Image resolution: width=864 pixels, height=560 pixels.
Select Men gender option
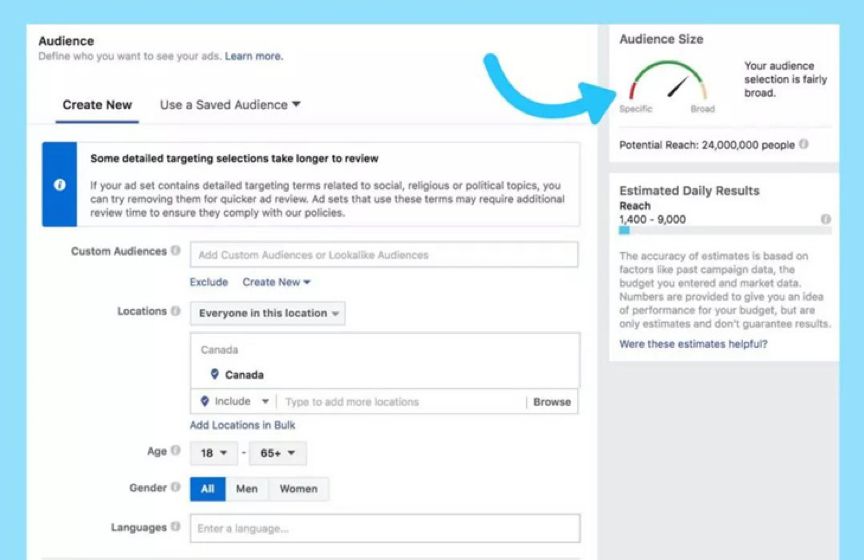tap(247, 489)
